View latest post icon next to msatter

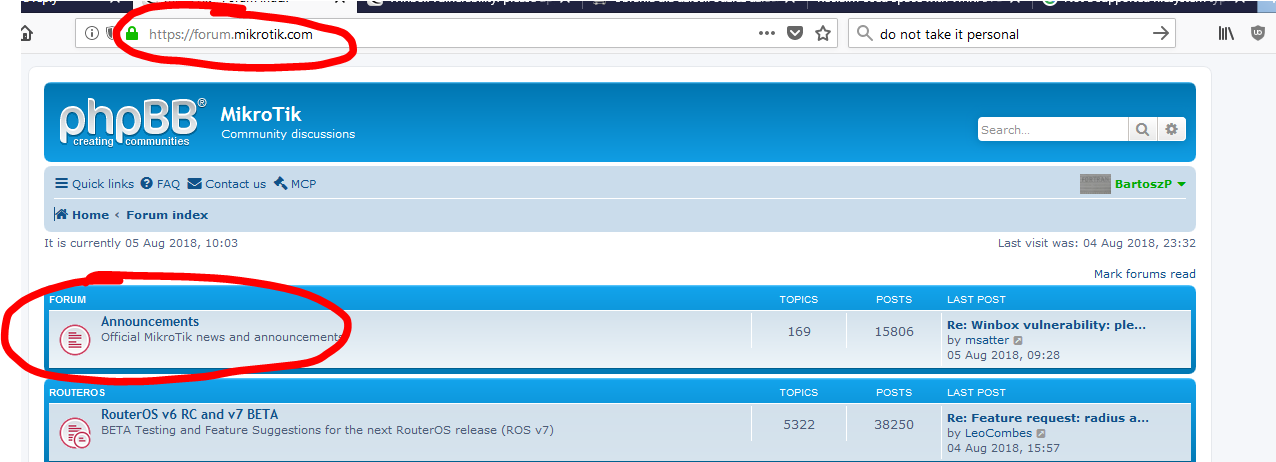[1018, 340]
